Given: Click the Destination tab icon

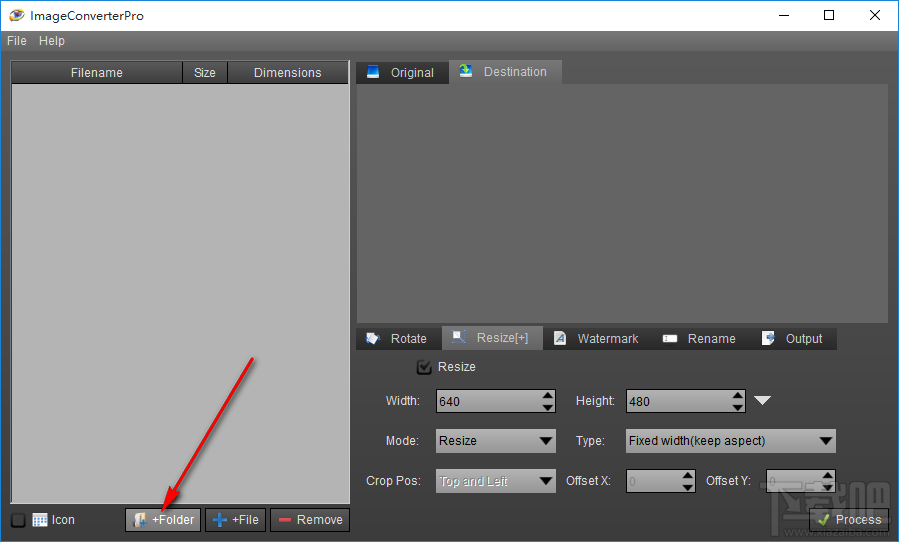Looking at the screenshot, I should pyautogui.click(x=466, y=71).
